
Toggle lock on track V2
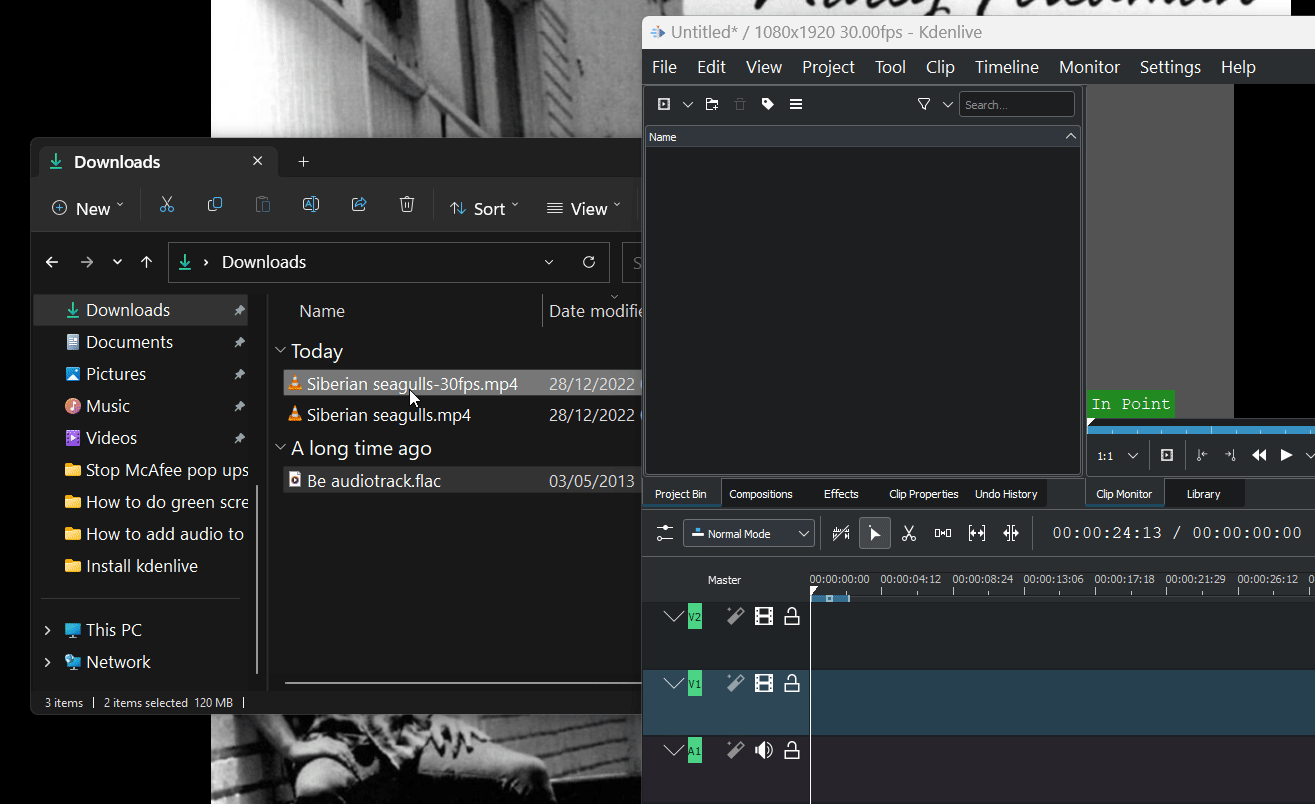792,617
